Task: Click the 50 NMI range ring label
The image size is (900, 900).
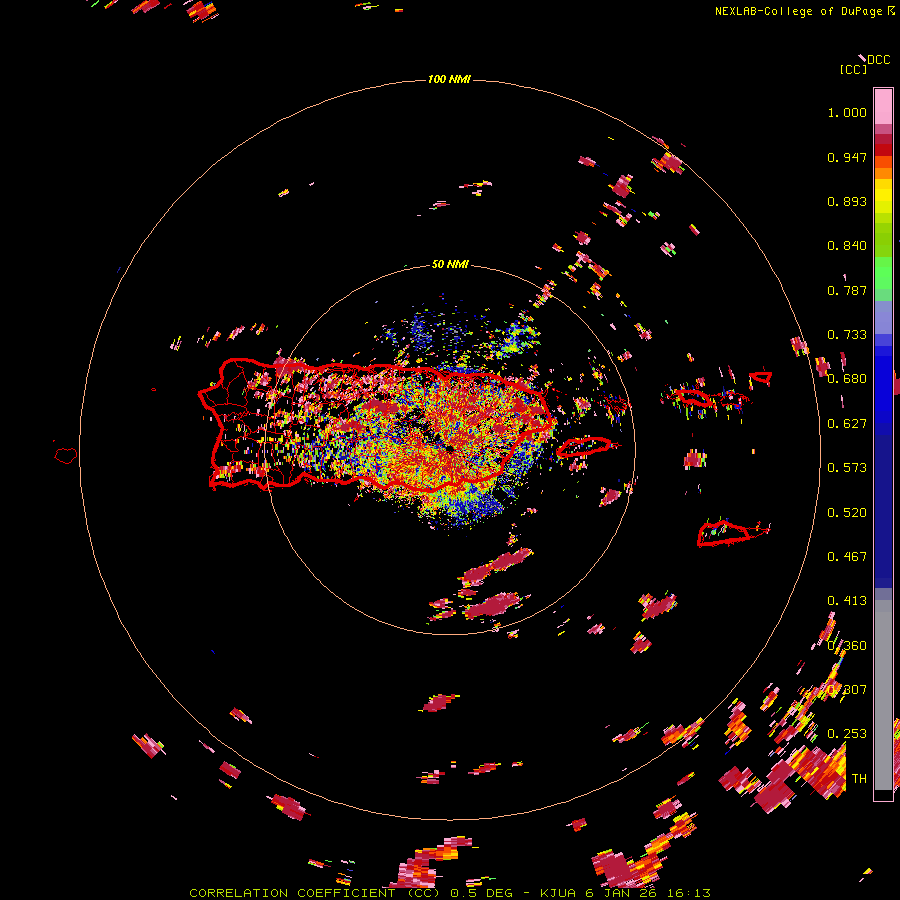Action: [450, 264]
